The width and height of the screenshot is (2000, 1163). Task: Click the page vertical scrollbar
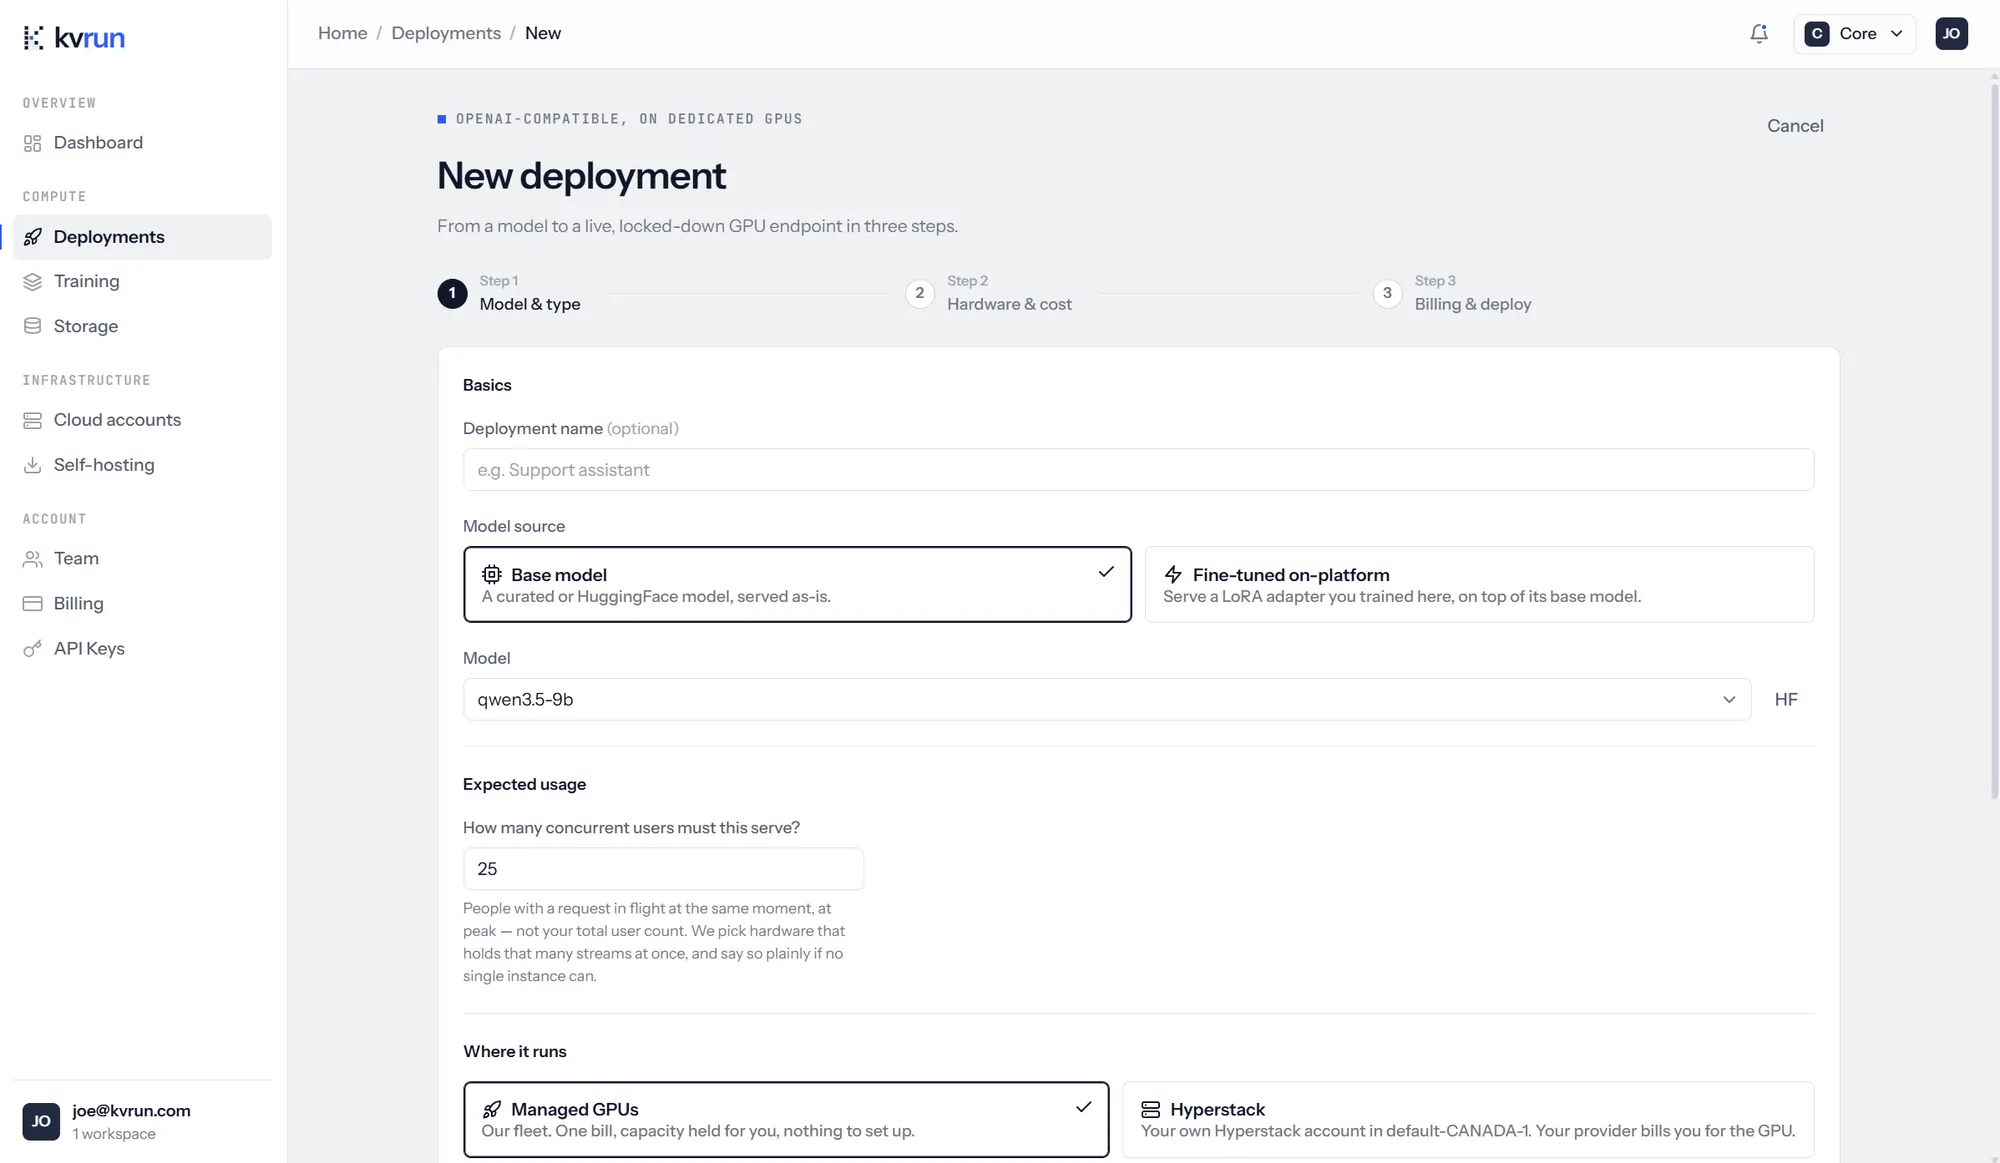click(x=1994, y=440)
